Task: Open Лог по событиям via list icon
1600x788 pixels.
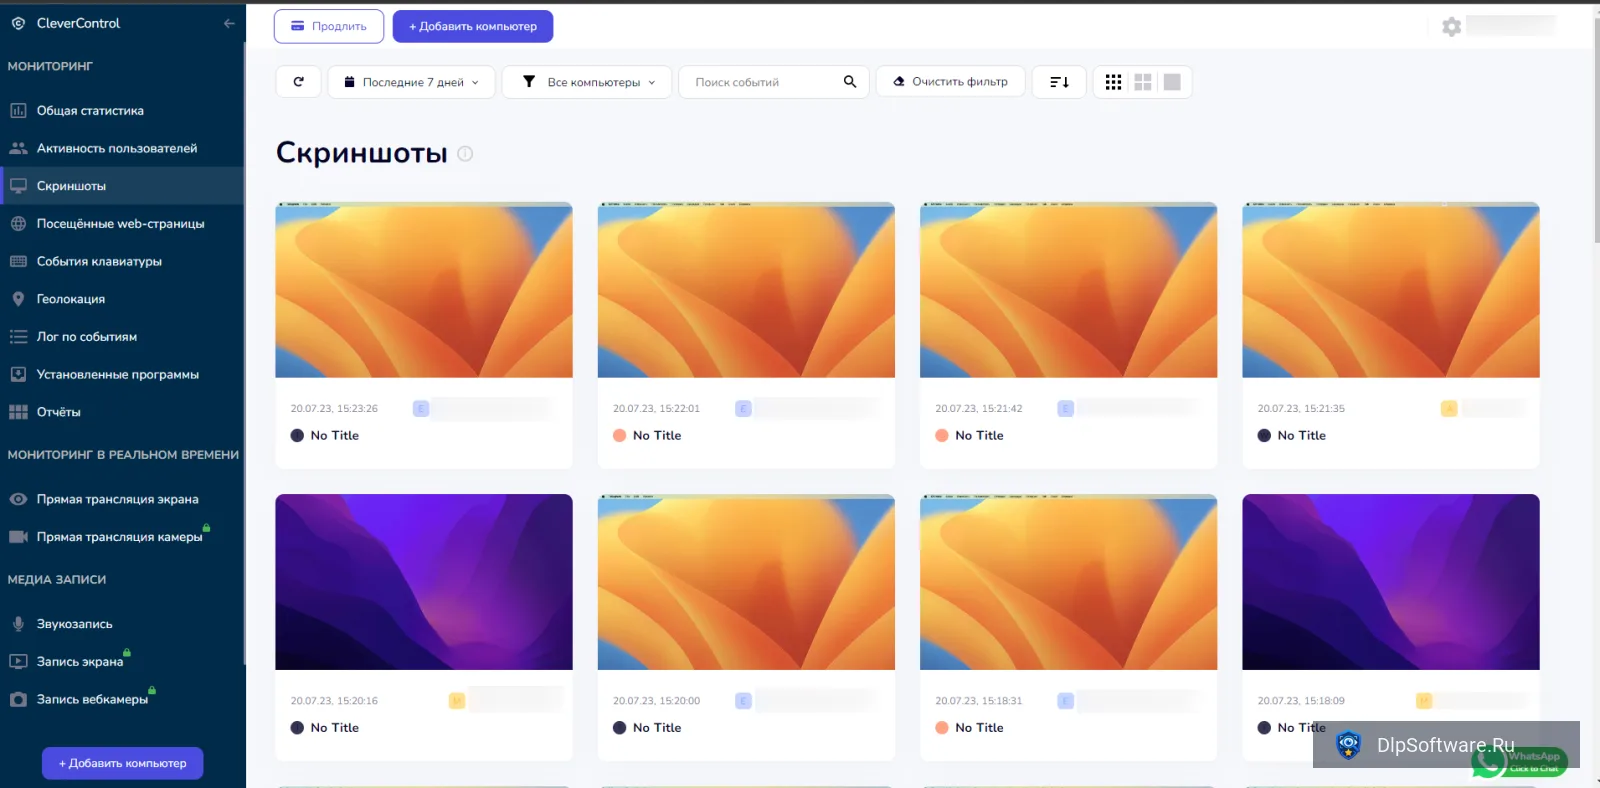Action: click(x=18, y=337)
